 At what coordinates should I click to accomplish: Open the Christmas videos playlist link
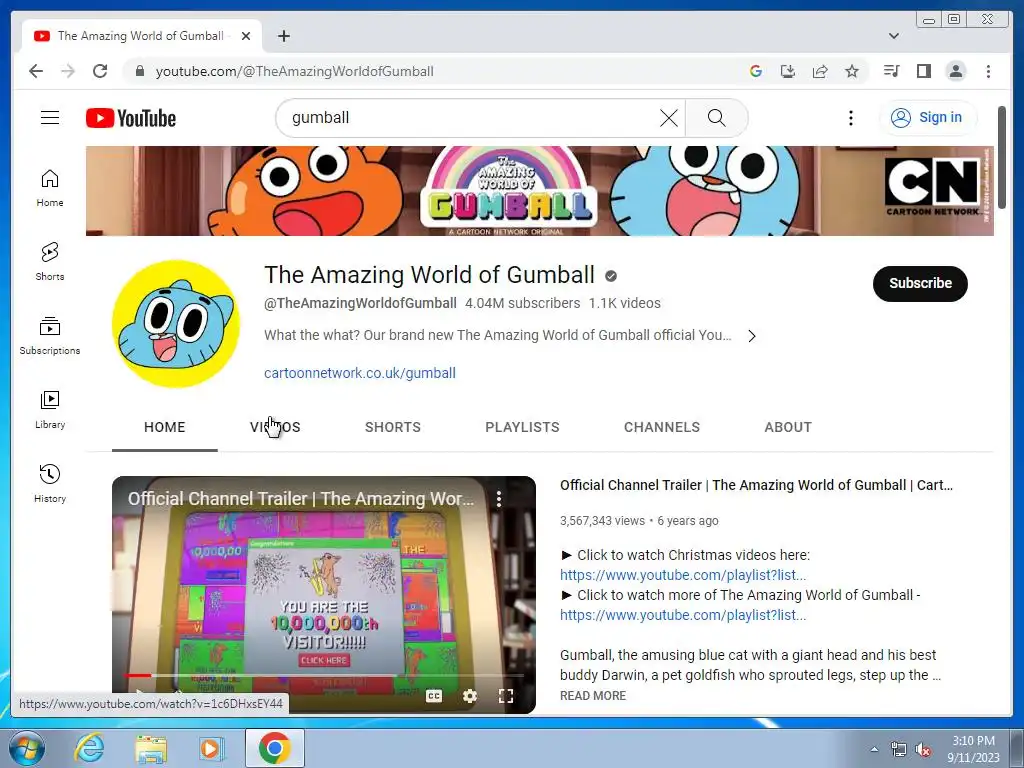(x=683, y=575)
